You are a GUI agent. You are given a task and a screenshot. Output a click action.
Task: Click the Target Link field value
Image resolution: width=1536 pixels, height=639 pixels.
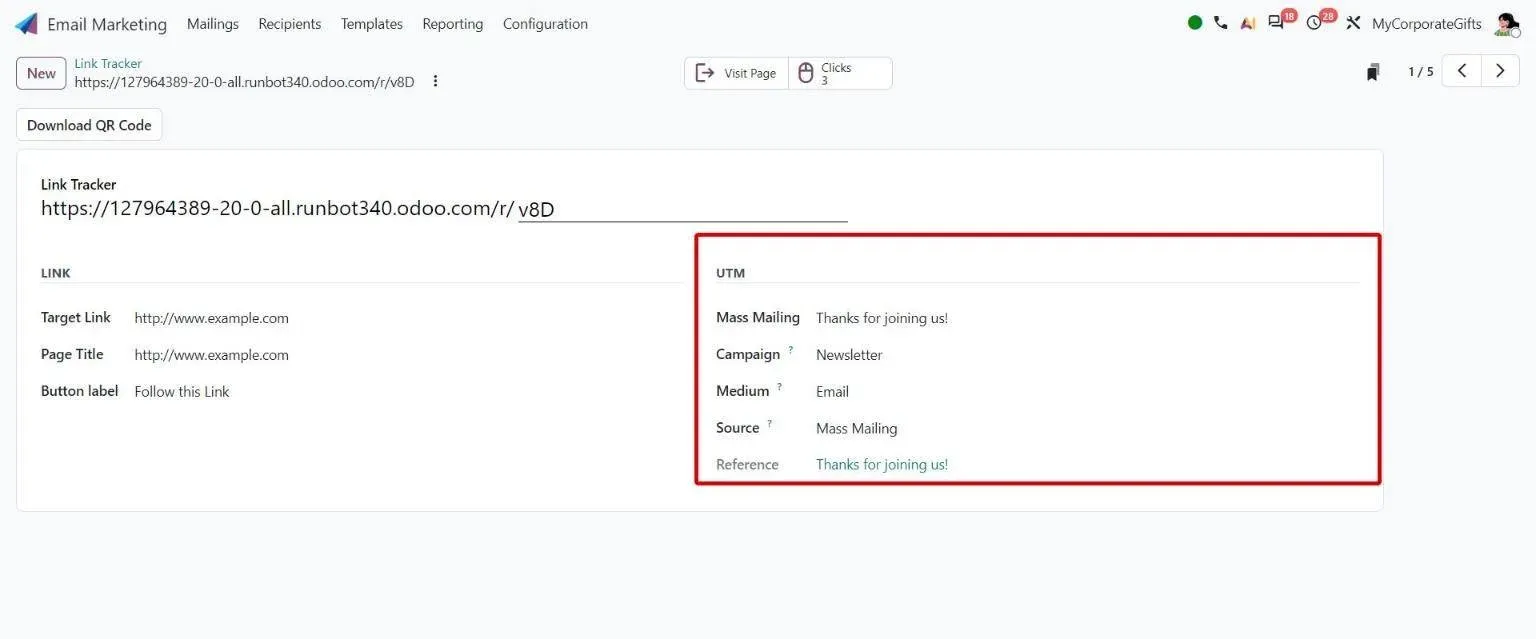click(212, 318)
